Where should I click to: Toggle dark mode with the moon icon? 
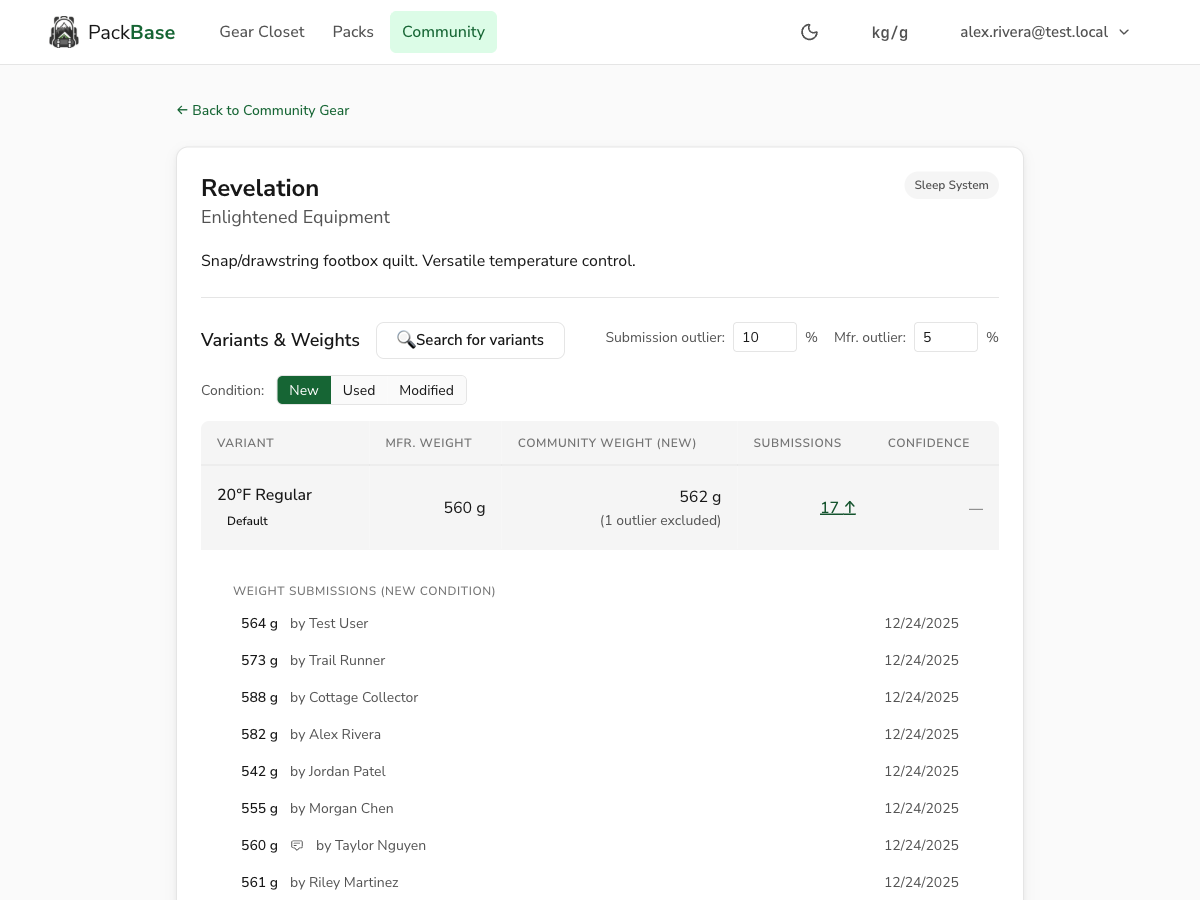[x=809, y=31]
